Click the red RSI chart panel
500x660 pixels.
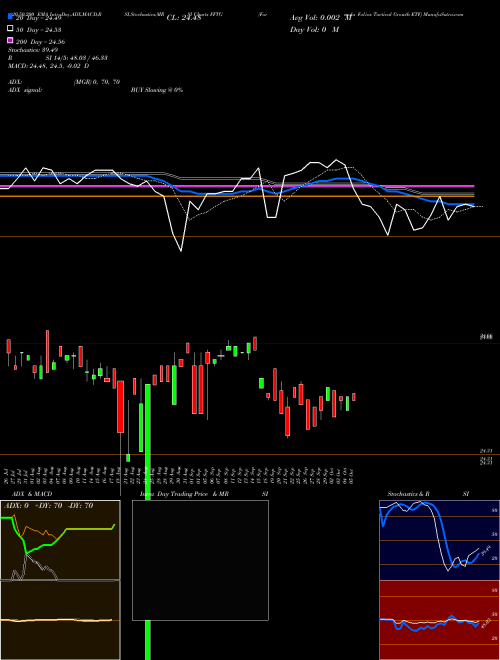[439, 620]
